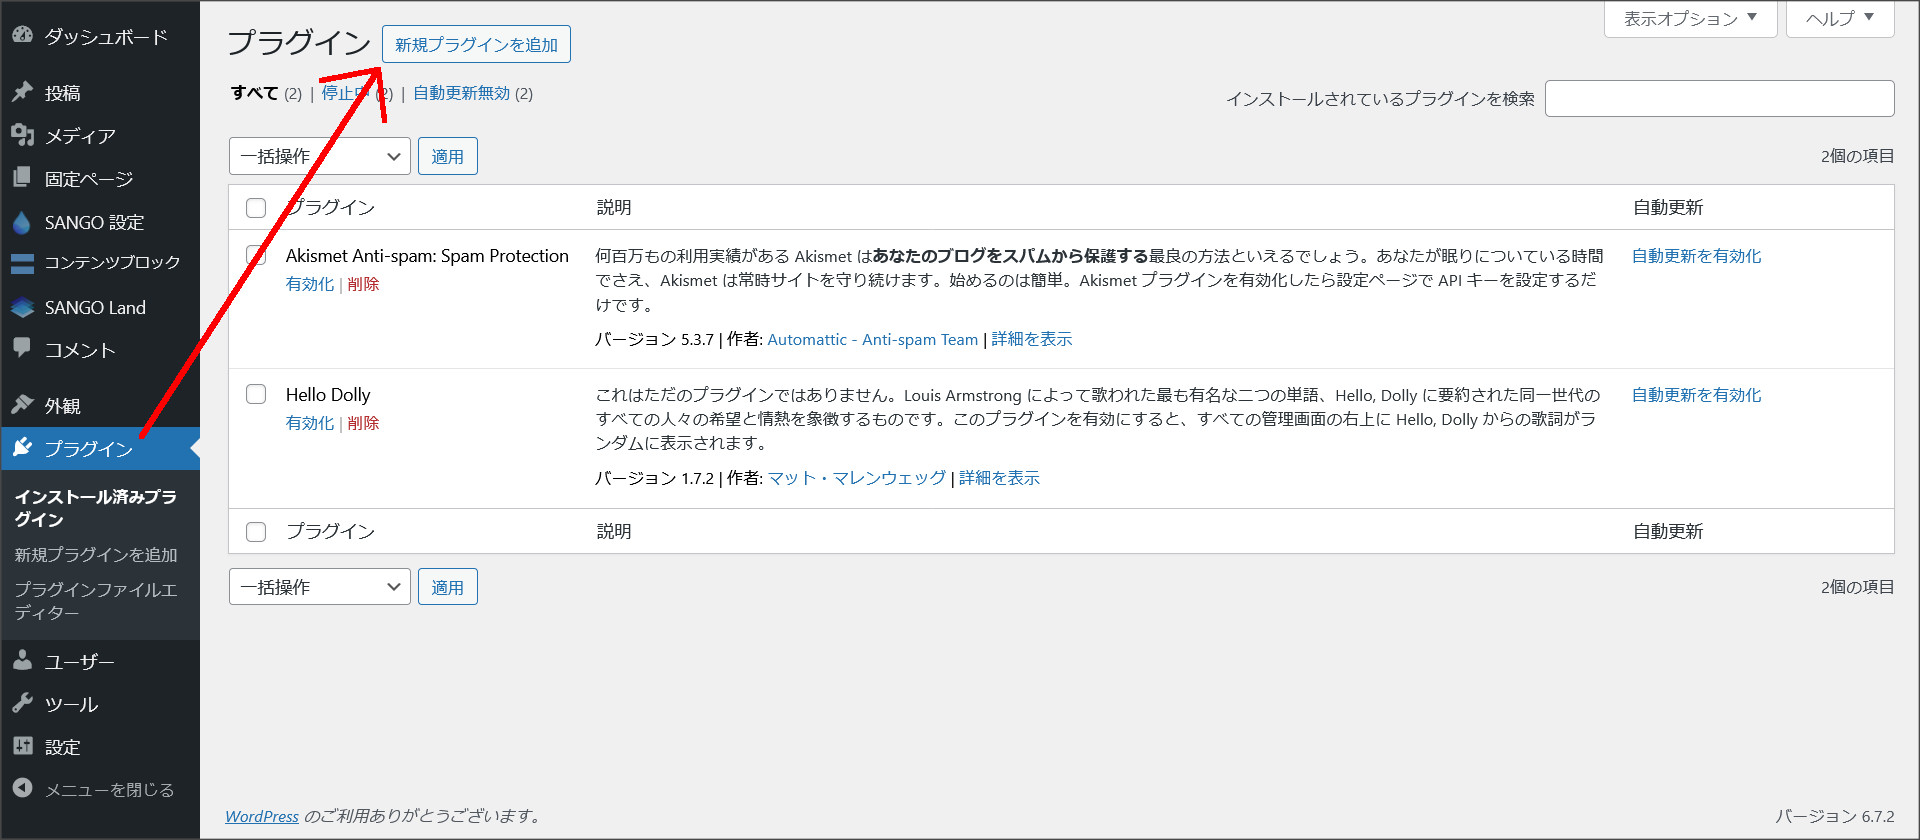This screenshot has height=840, width=1920.
Task: Open 新規プラグインを追加 in sidebar submenu
Action: (x=96, y=554)
